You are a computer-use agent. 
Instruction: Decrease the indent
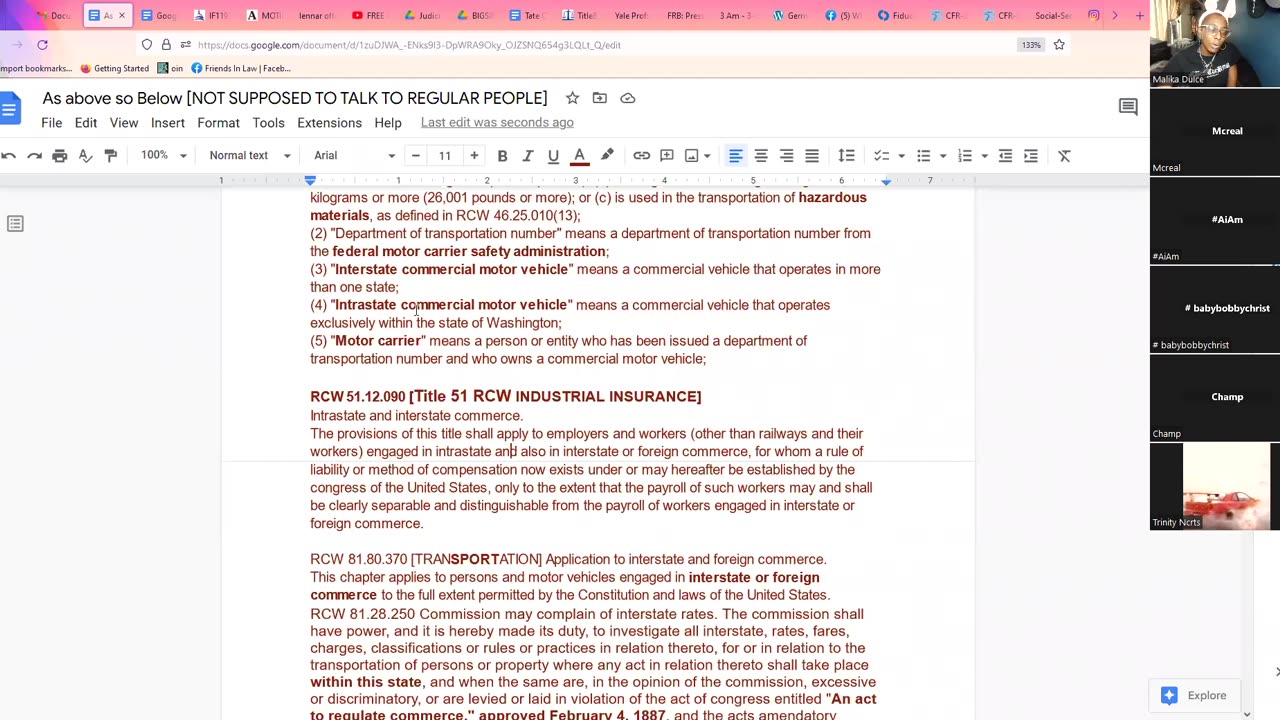[1005, 155]
